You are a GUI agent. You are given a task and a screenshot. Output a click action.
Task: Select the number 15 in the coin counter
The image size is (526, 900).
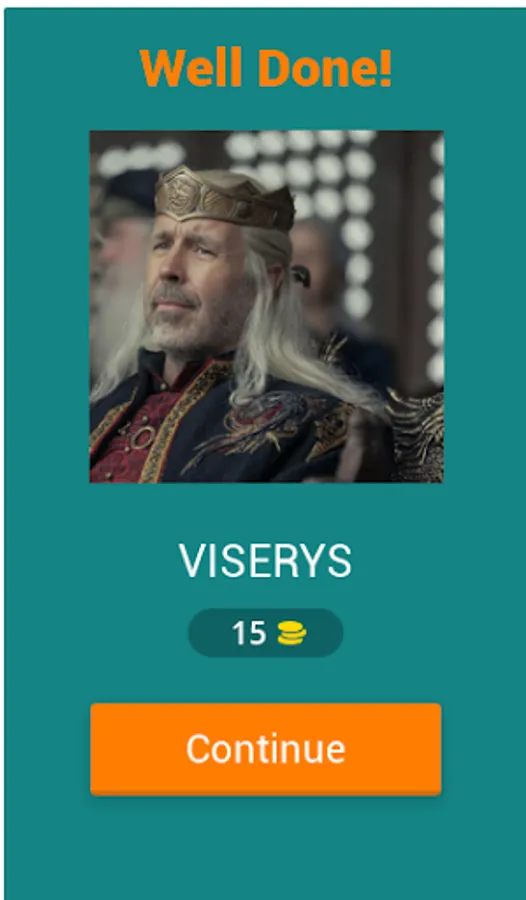click(x=249, y=634)
